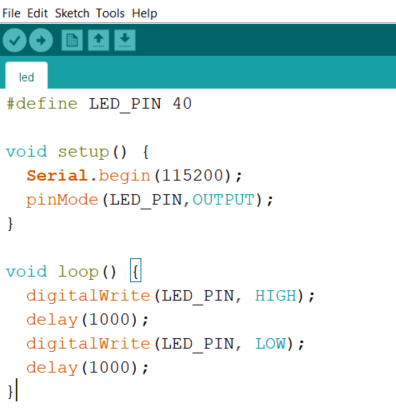This screenshot has height=419, width=396.
Task: Select the led sketch tab
Action: click(26, 76)
